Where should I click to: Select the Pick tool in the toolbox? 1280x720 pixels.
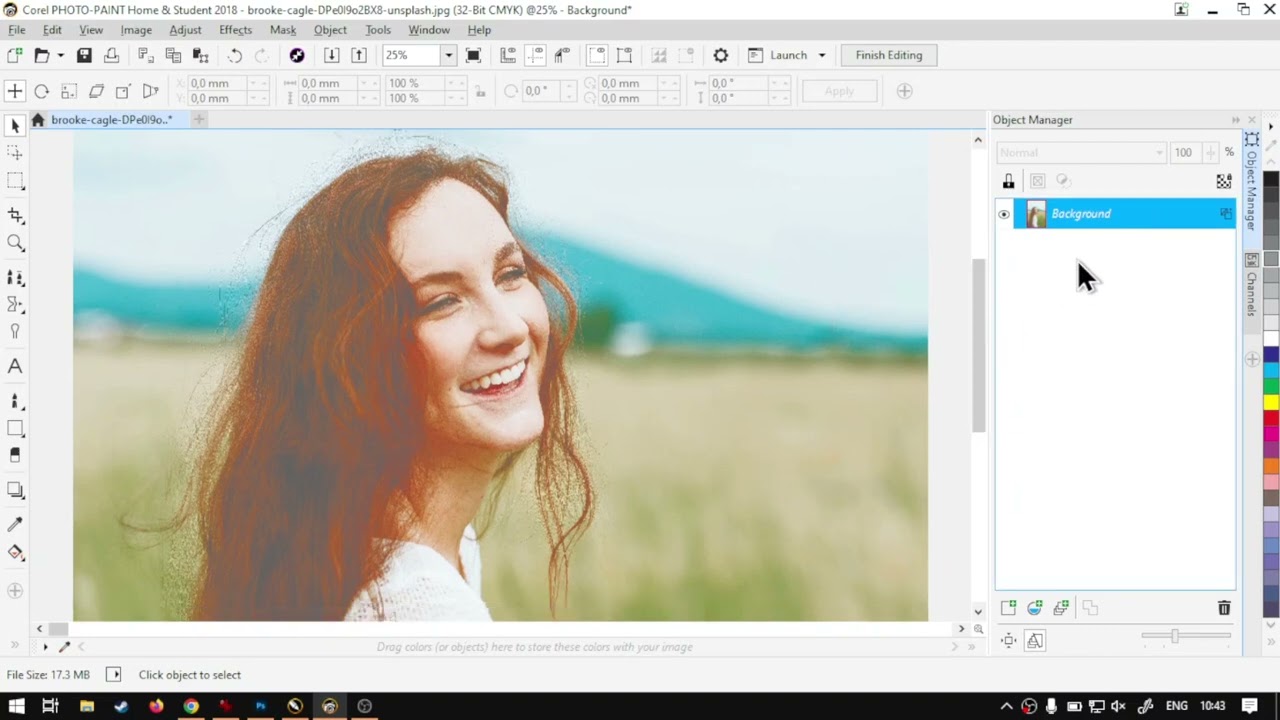[15, 126]
